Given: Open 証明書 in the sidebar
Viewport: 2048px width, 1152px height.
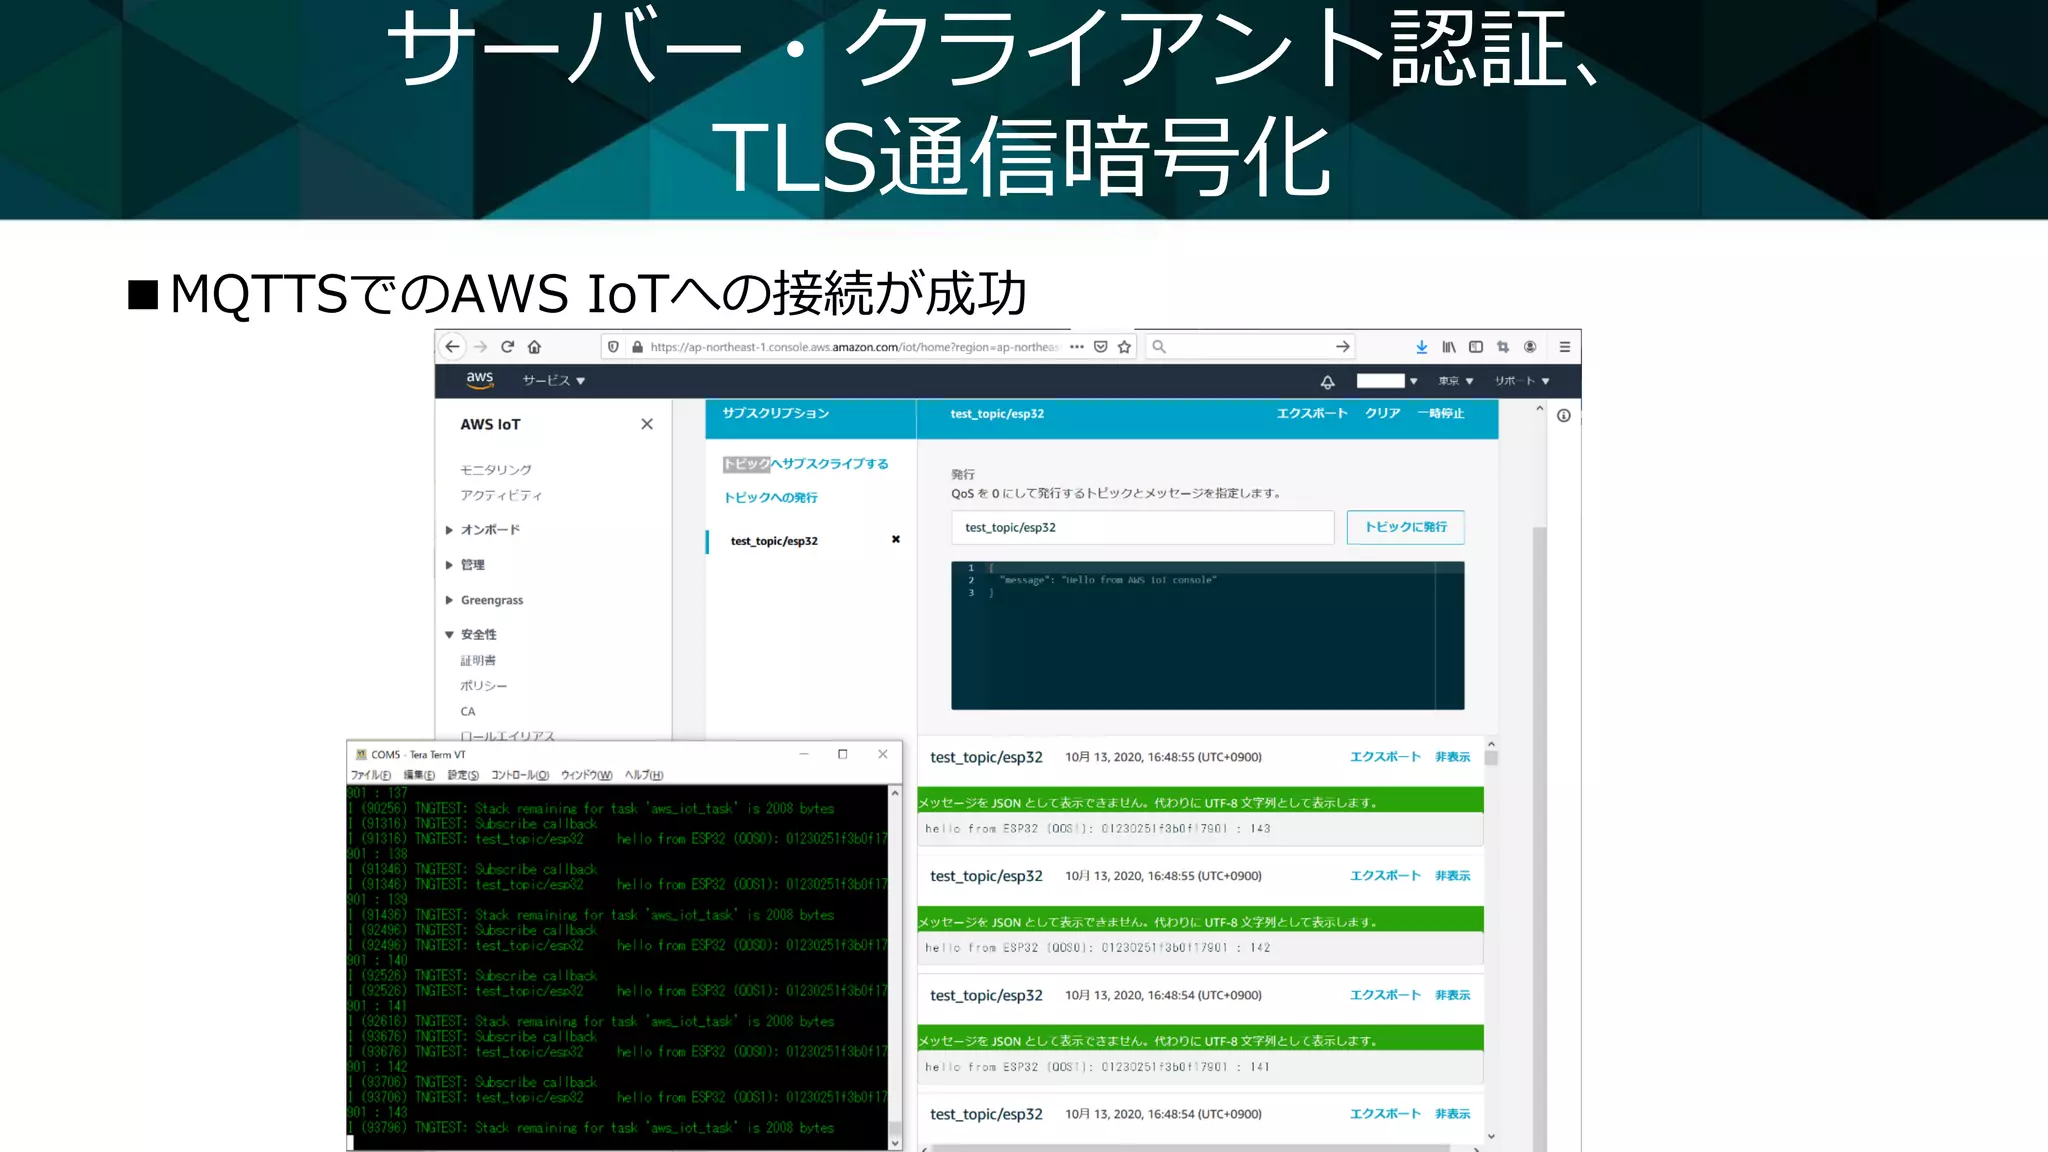Looking at the screenshot, I should tap(478, 661).
